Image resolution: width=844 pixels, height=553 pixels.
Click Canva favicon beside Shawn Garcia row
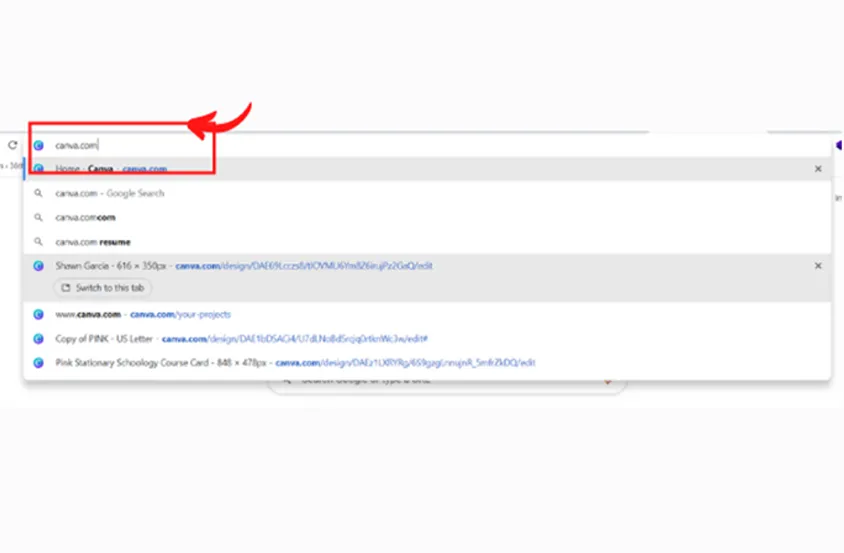(38, 265)
